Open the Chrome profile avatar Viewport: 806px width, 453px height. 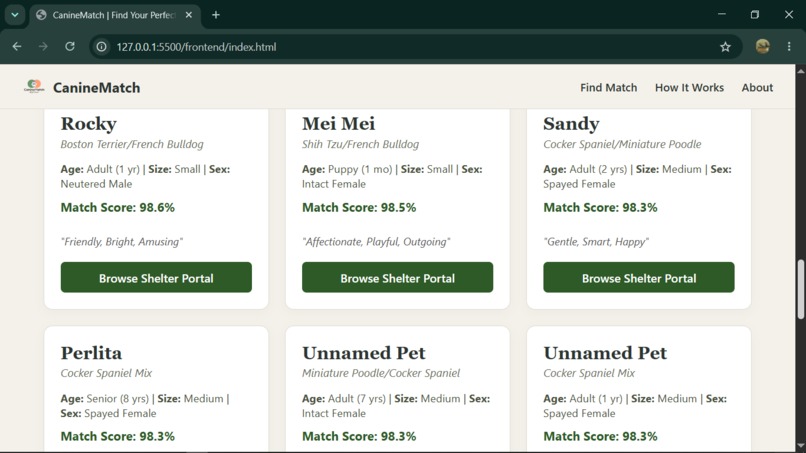763,47
